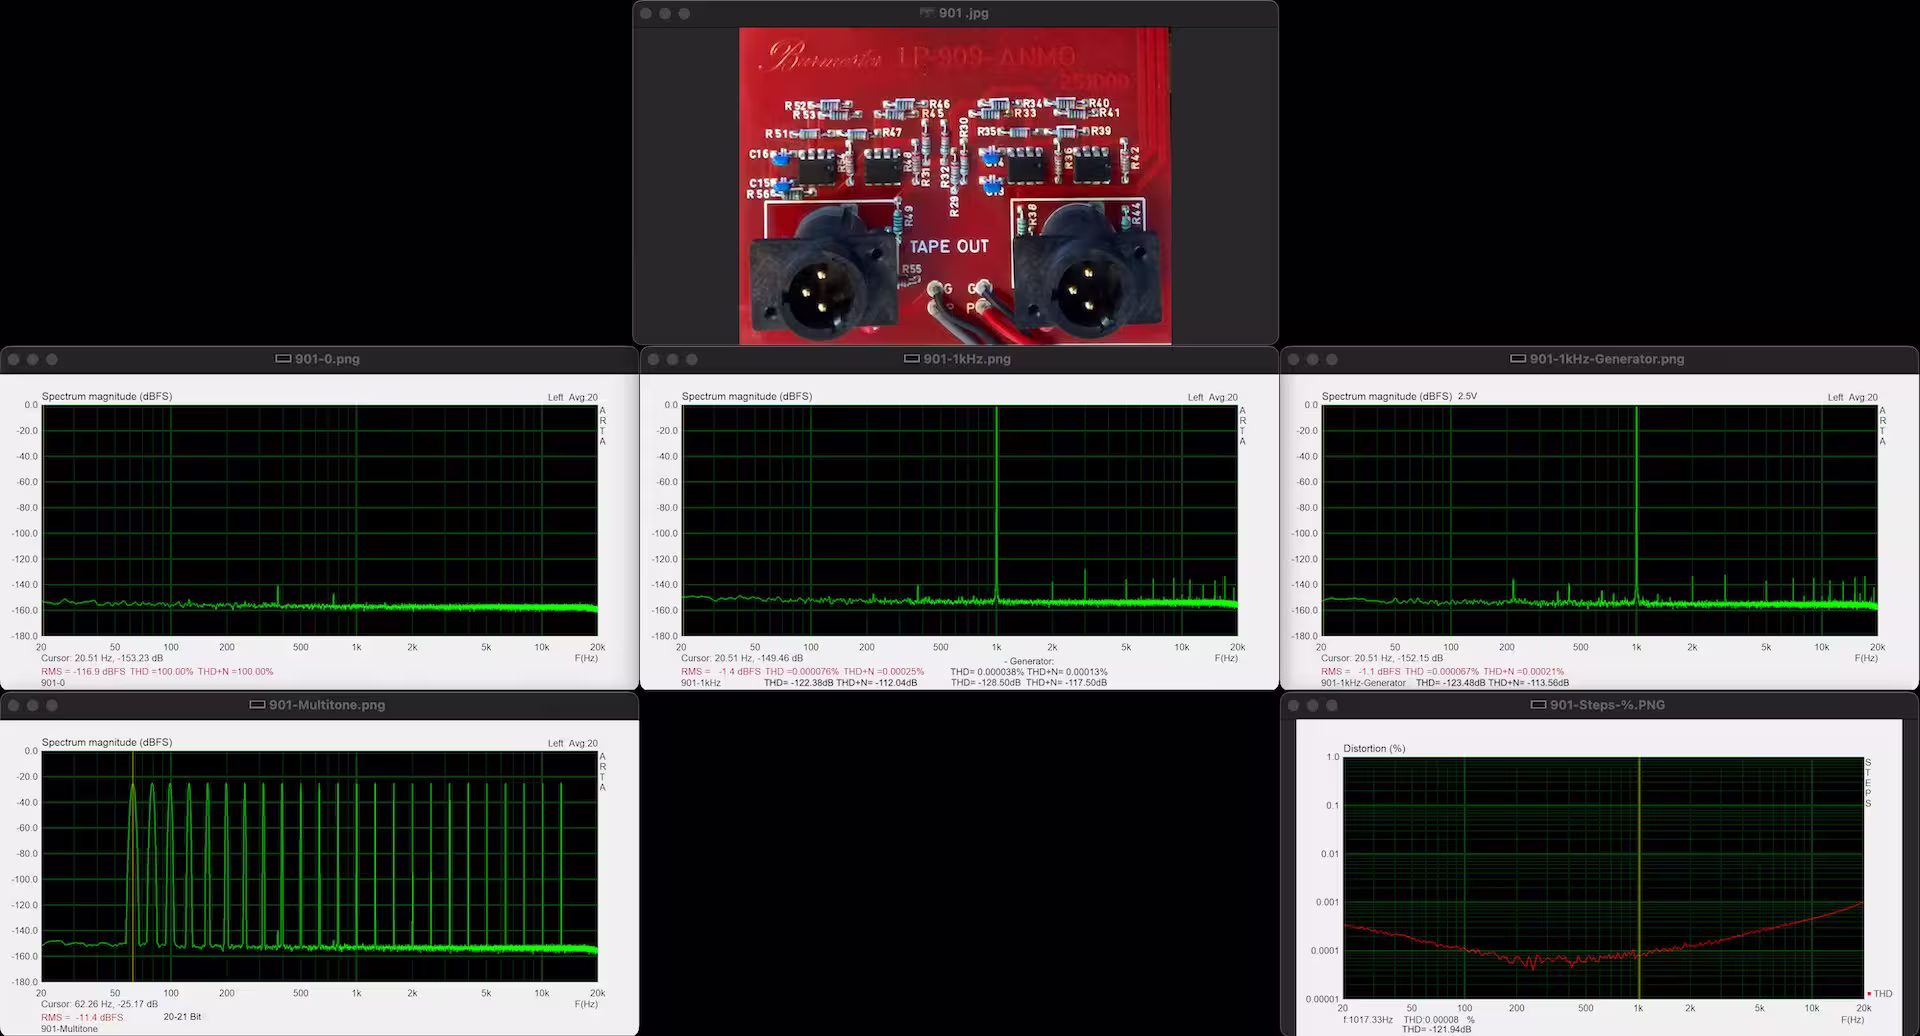The width and height of the screenshot is (1920, 1036).
Task: Select the 901.jpg window title text
Action: click(x=964, y=13)
